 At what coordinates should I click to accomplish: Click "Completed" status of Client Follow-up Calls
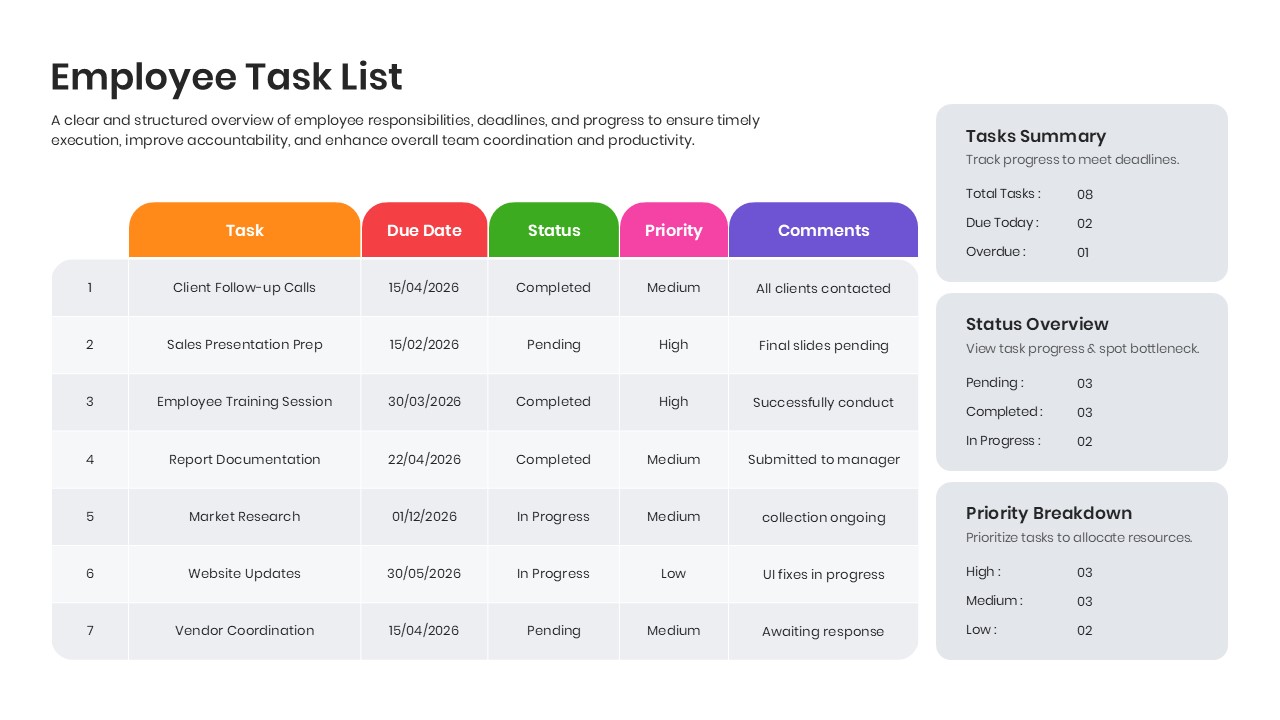553,288
